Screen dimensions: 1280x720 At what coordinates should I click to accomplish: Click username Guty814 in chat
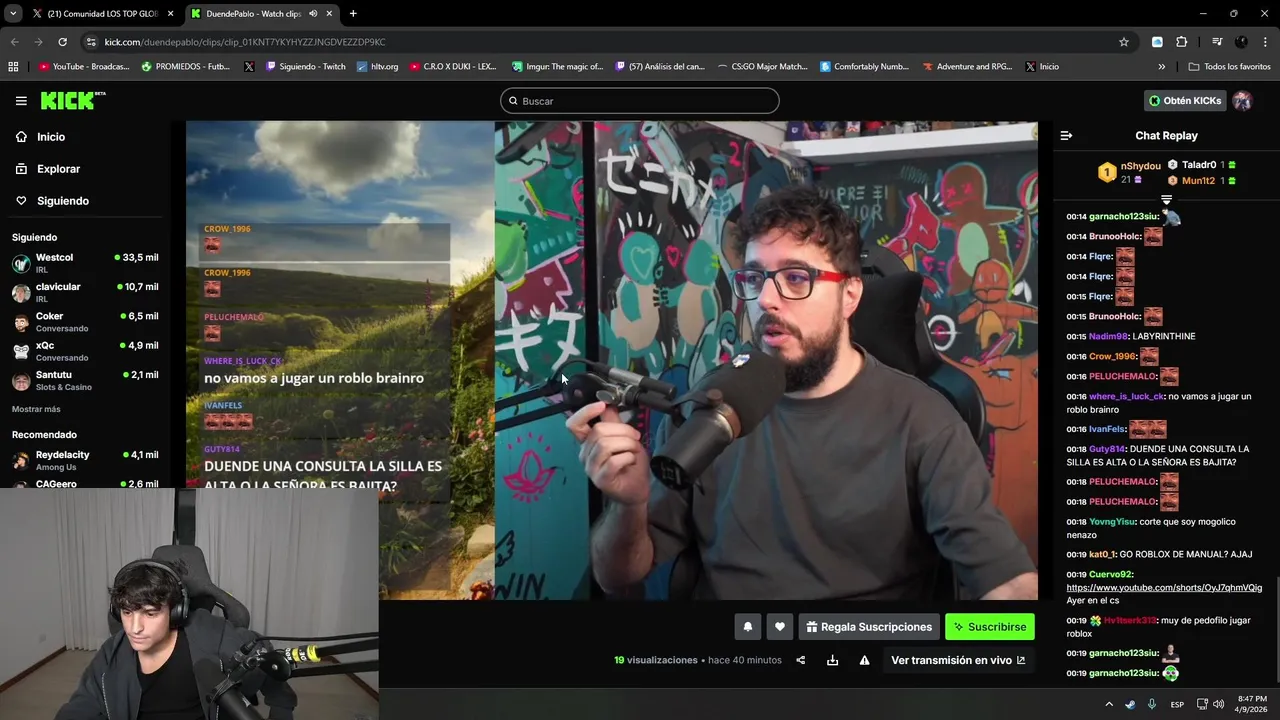click(x=1106, y=449)
